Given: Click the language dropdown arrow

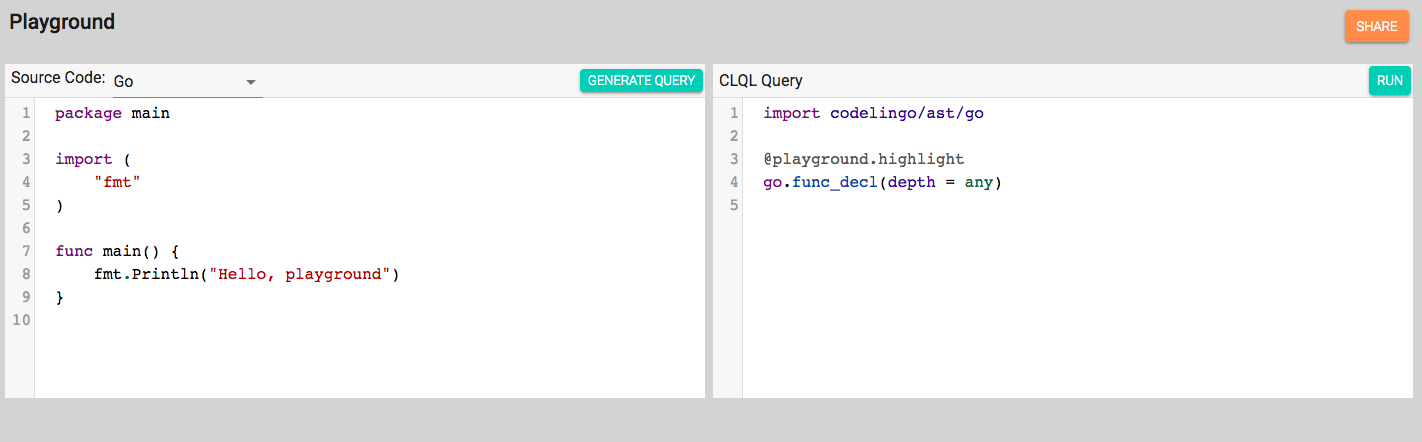Looking at the screenshot, I should point(251,82).
